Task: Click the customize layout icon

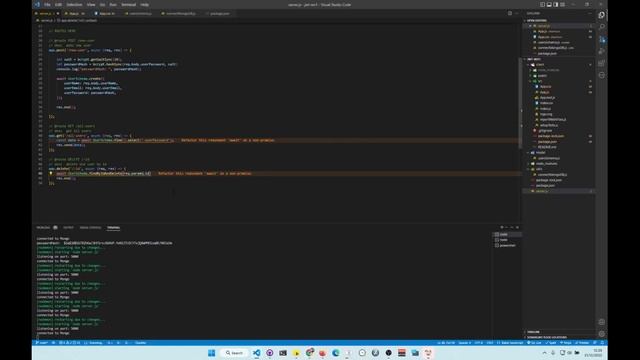Action: coord(563,4)
